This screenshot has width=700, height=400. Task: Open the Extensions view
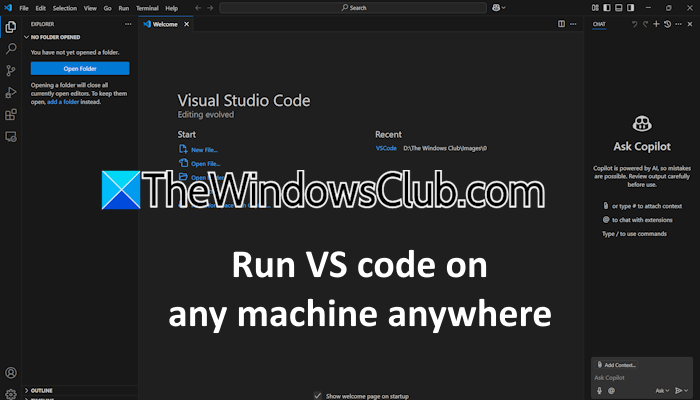point(11,114)
